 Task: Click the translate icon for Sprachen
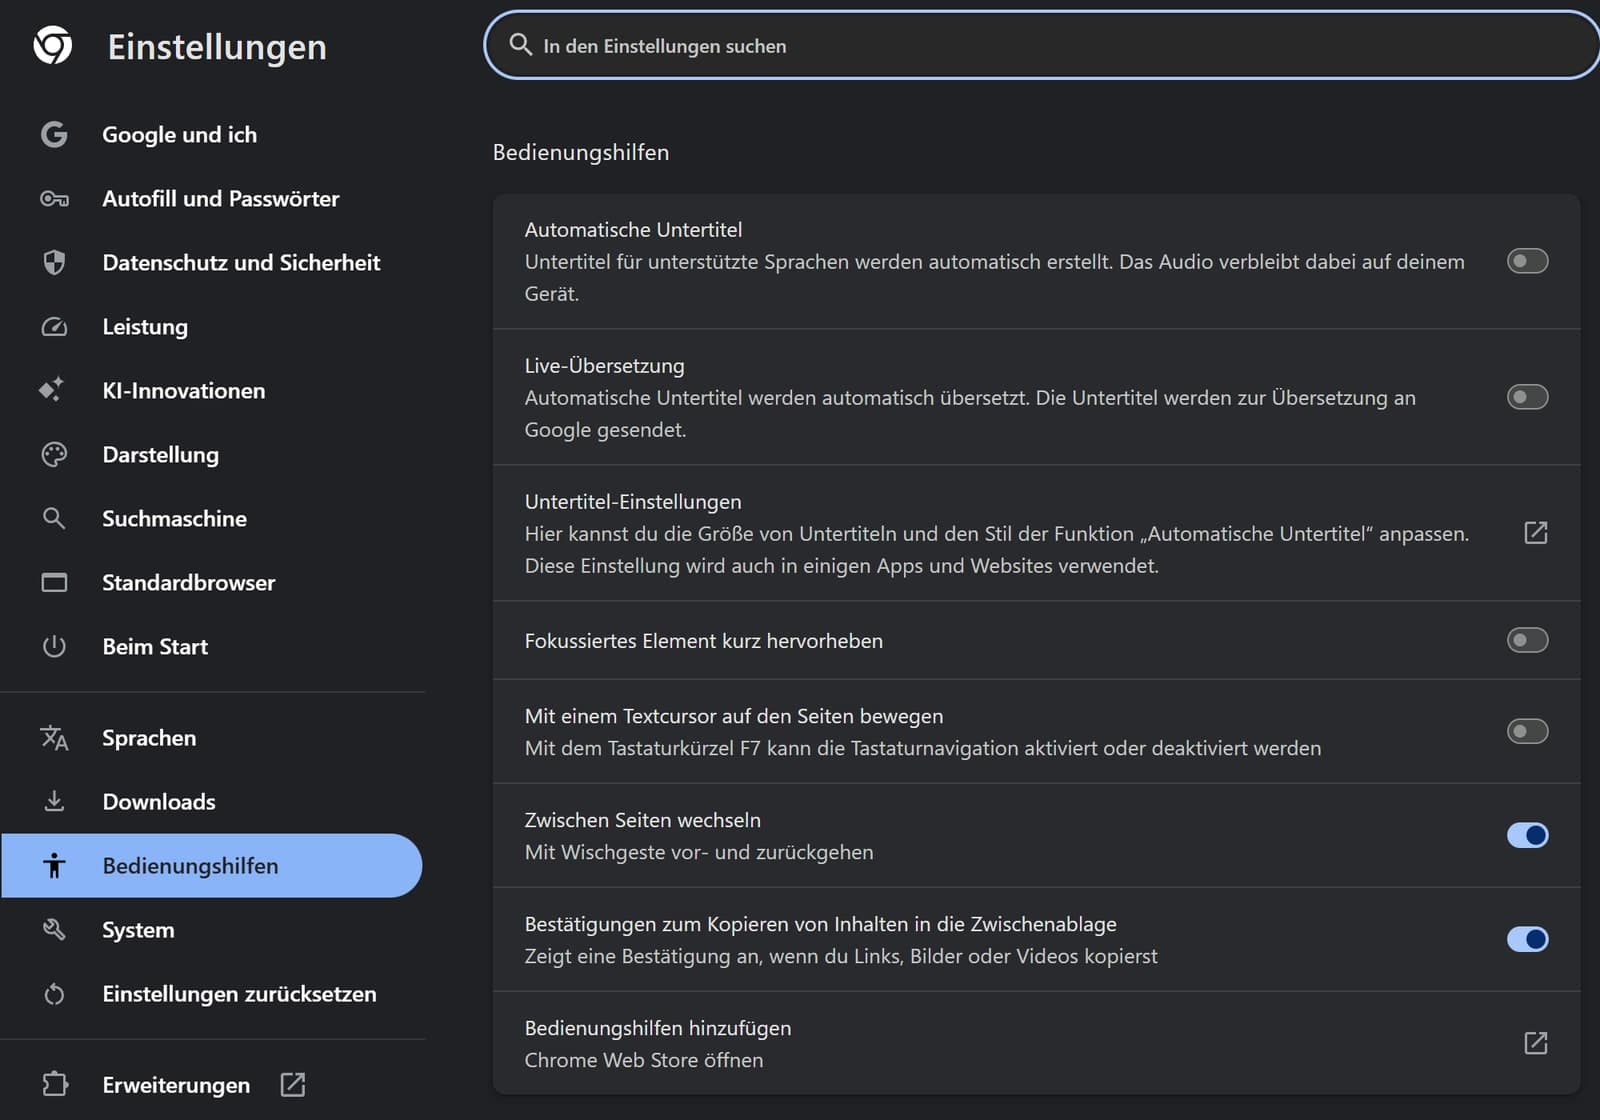54,738
